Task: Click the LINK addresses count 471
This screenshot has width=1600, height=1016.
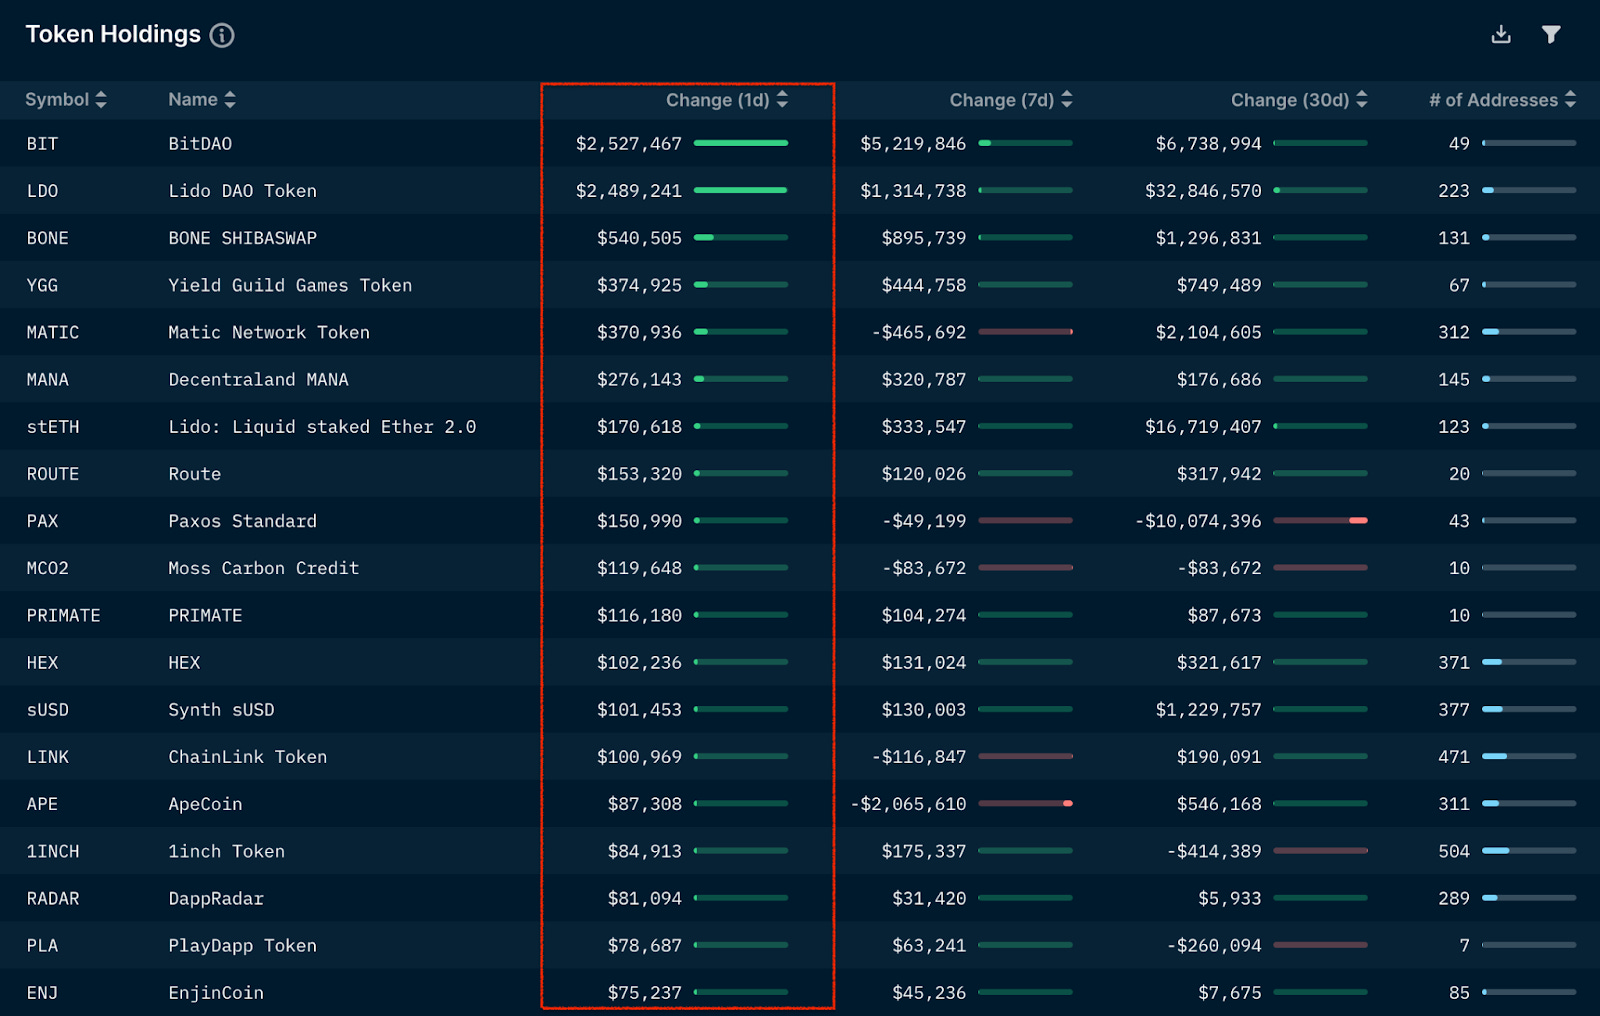Action: 1455,757
